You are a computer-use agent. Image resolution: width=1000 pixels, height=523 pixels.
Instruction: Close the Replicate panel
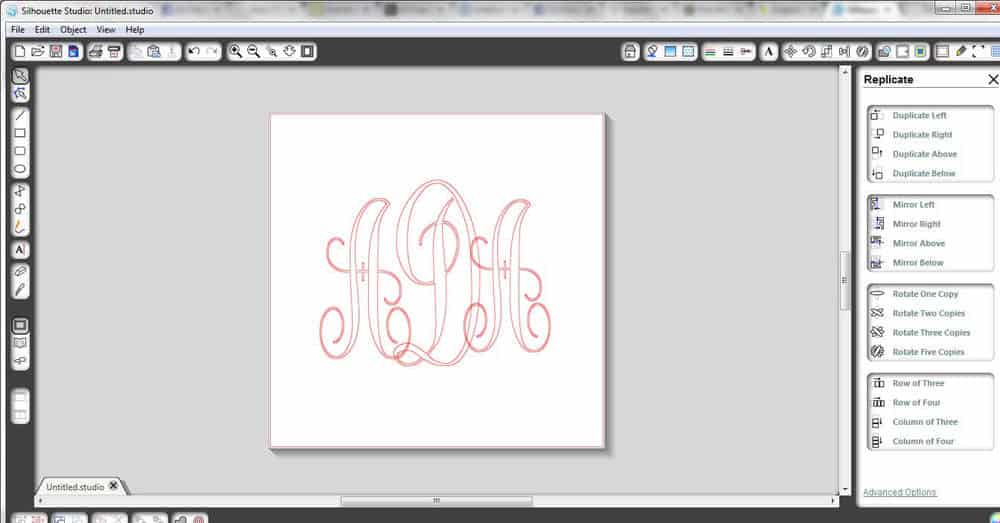tap(993, 79)
